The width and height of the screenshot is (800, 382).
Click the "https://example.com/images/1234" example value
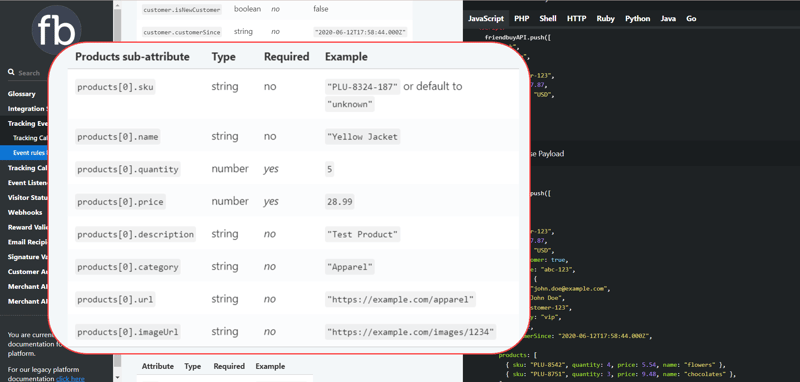(410, 333)
